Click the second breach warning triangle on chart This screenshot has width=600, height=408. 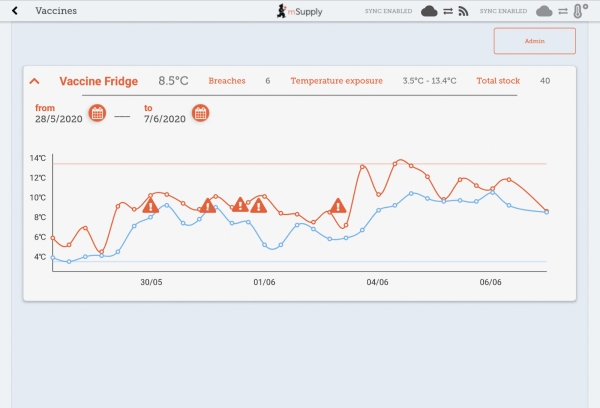click(208, 206)
